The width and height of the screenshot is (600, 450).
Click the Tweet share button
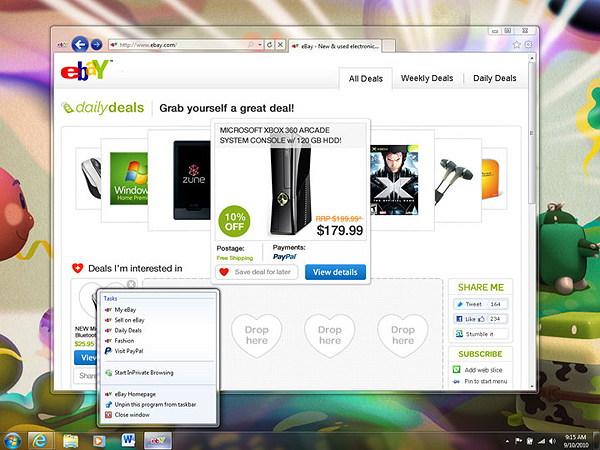coord(481,304)
